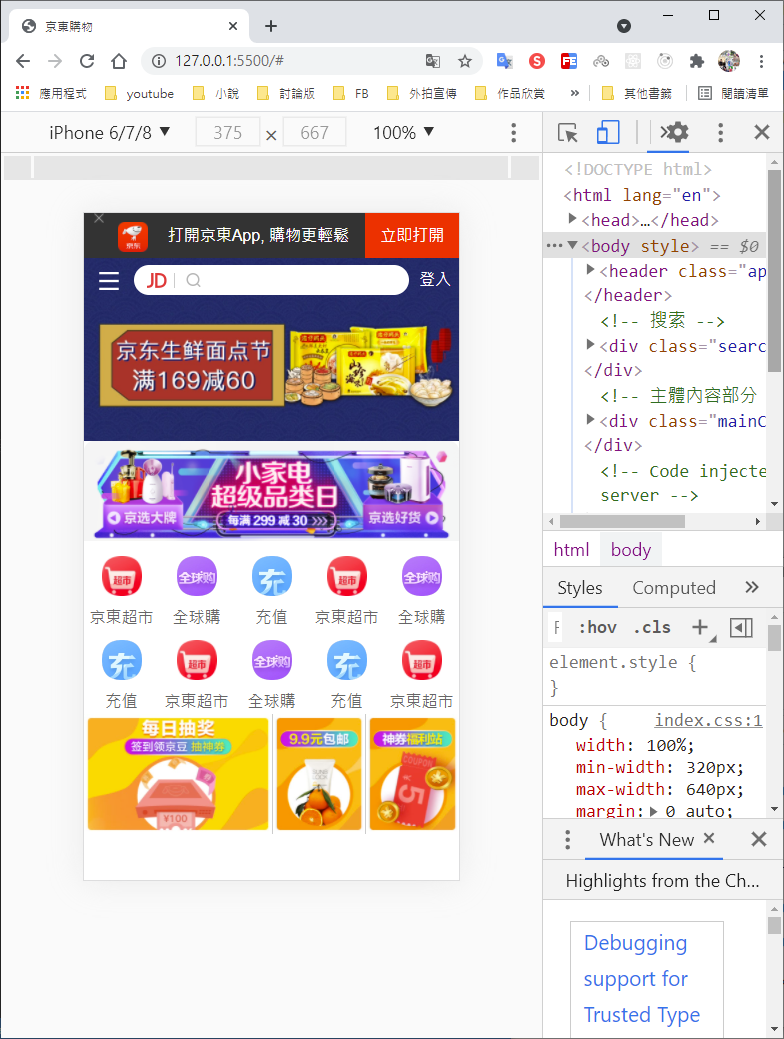Open index.css:1 source link
Image resolution: width=784 pixels, height=1039 pixels.
pos(708,720)
